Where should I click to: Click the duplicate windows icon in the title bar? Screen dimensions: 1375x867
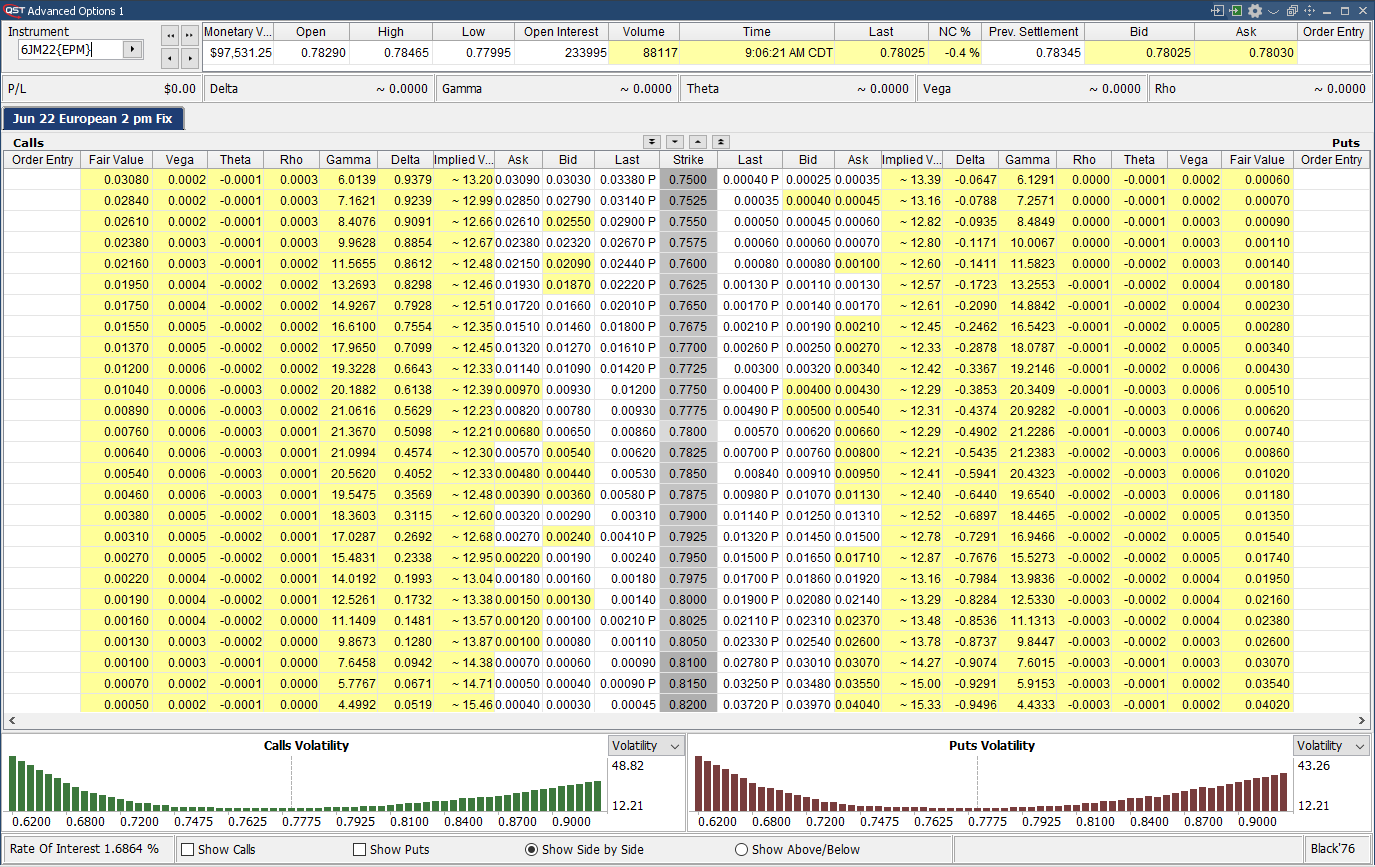pos(1292,10)
